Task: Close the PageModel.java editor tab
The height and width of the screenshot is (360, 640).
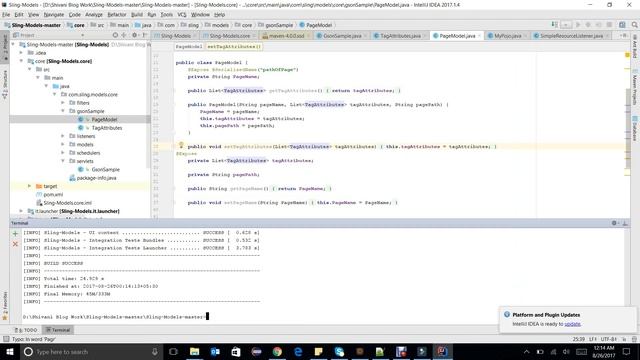Action: pos(479,36)
